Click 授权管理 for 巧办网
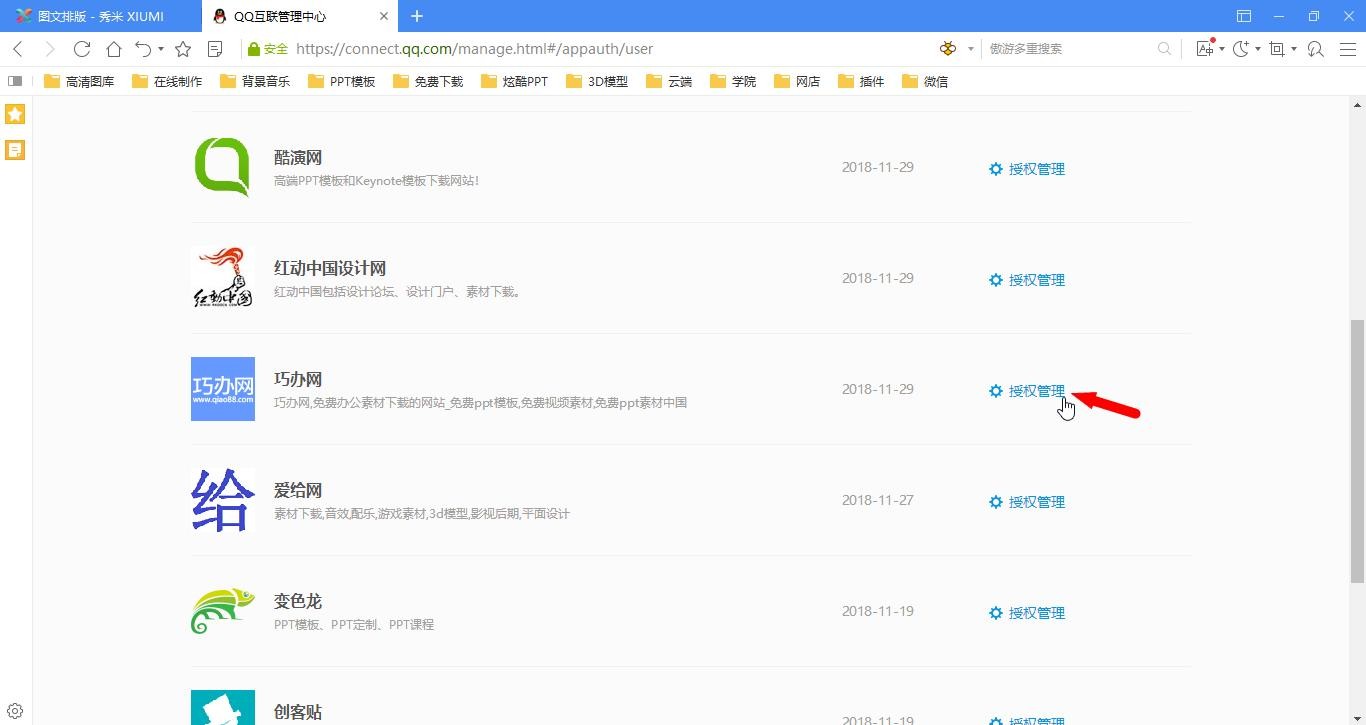Viewport: 1366px width, 725px height. pos(1036,391)
